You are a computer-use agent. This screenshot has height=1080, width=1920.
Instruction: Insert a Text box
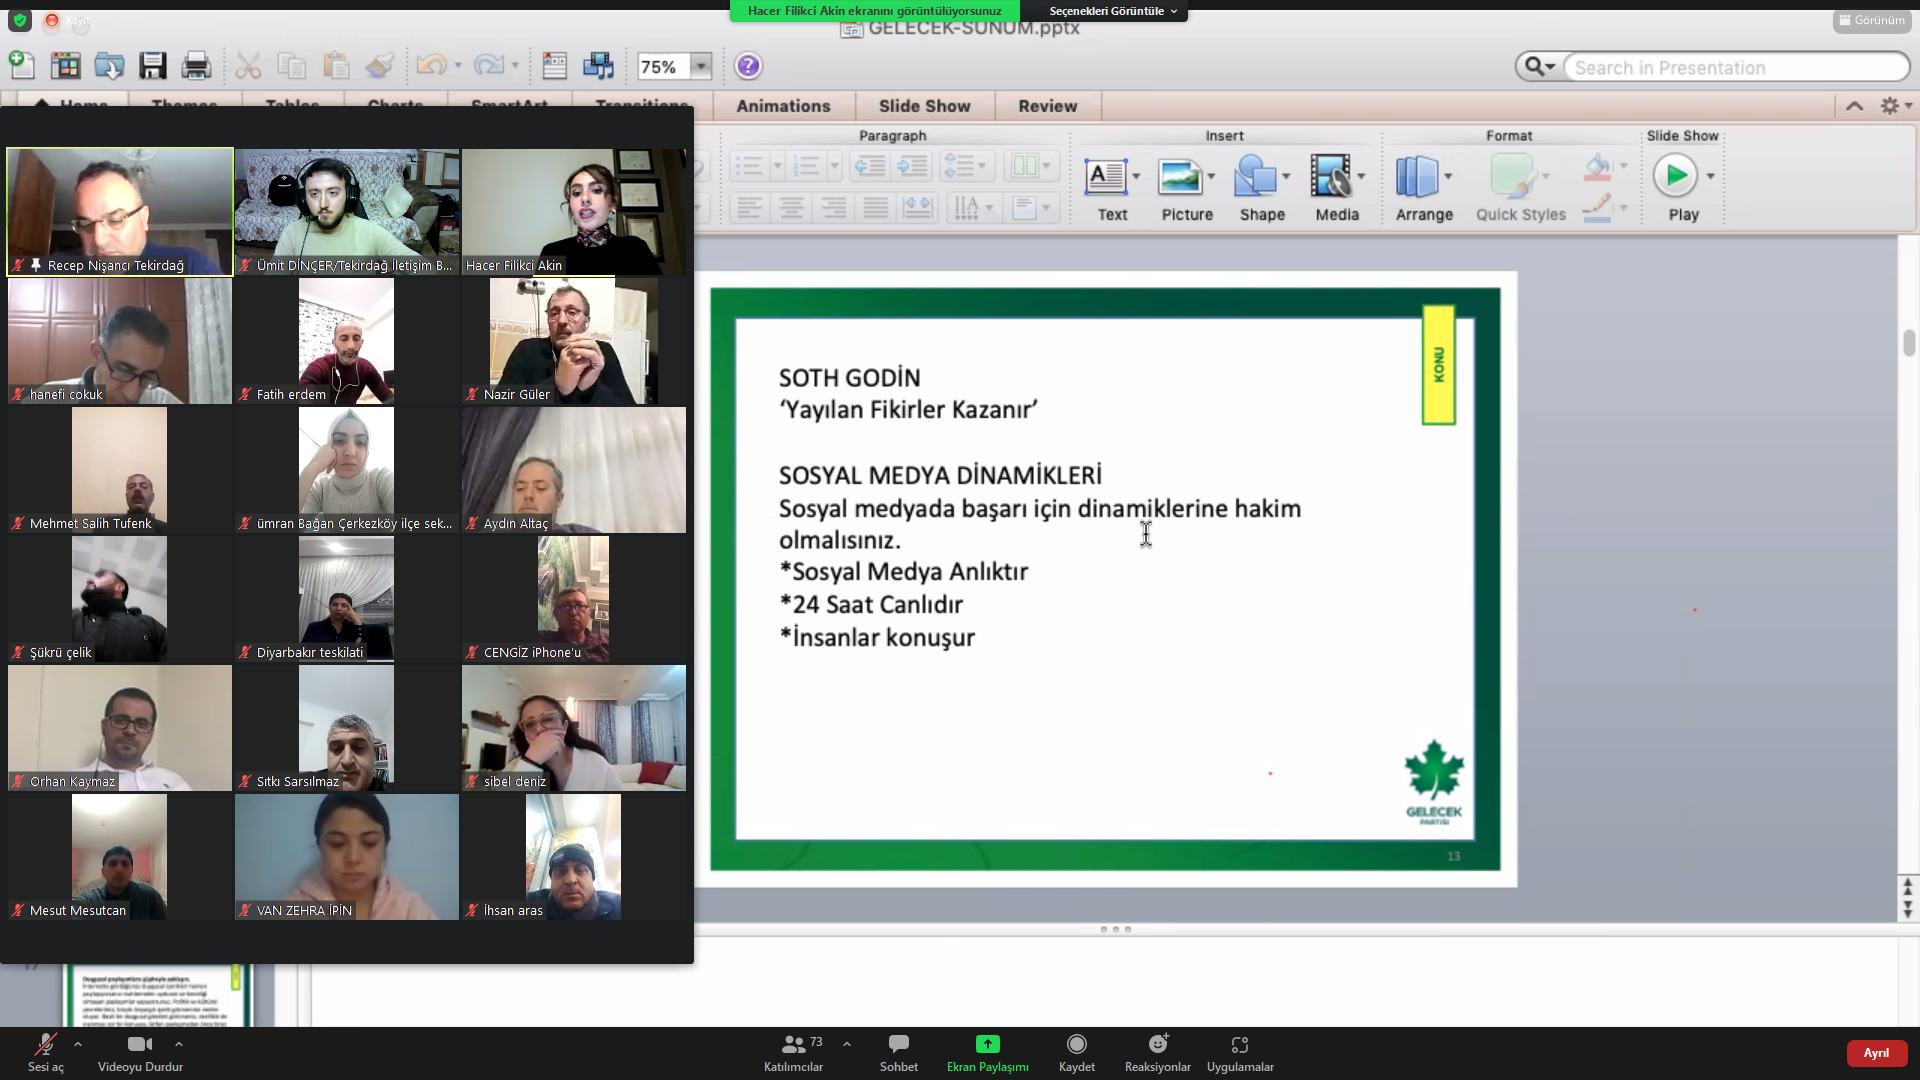click(x=1112, y=190)
